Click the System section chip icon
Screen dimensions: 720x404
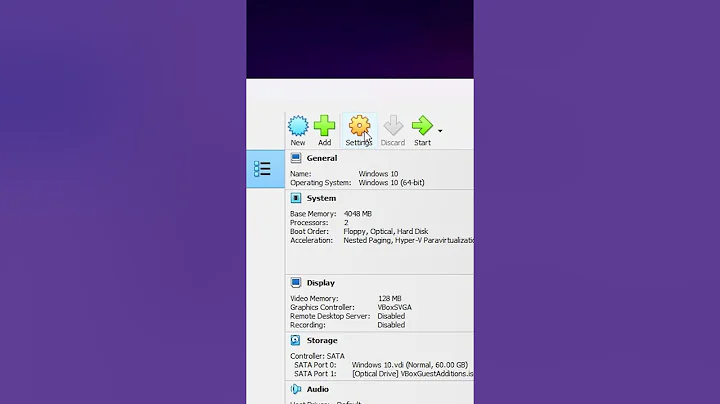296,198
